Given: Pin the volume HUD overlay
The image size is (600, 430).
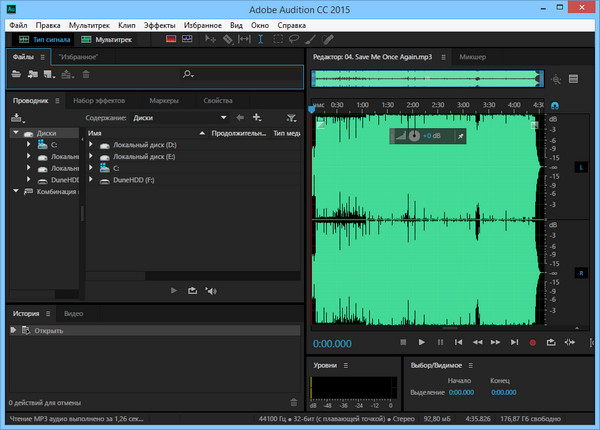Looking at the screenshot, I should (459, 135).
